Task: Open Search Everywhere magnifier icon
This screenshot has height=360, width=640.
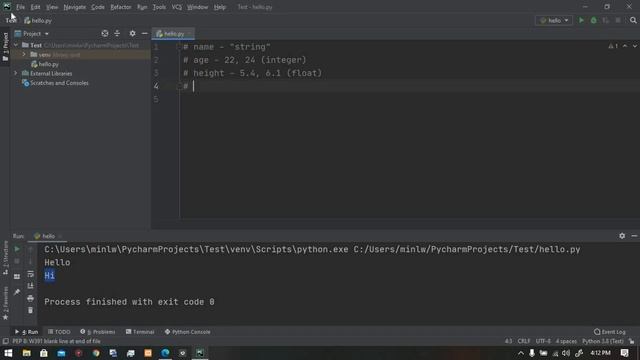Action: point(633,20)
